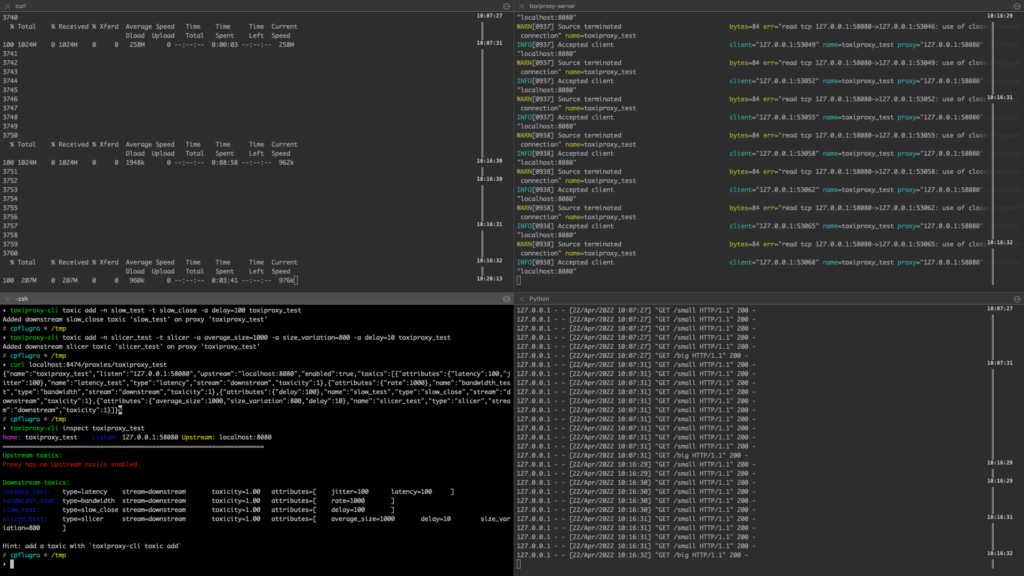Click the 10:20:13 timestamp in curl pane
The width and height of the screenshot is (1024, 576).
(x=489, y=278)
